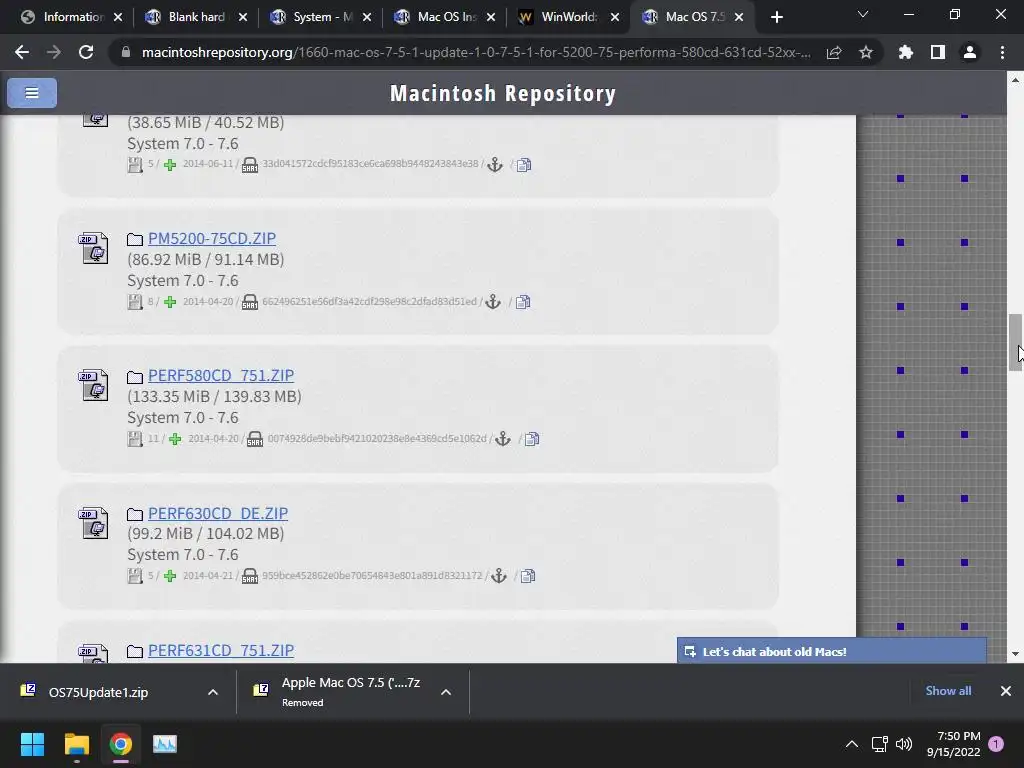Click the copy icon in PERF580CD_751.ZIP row
Image resolution: width=1024 pixels, height=768 pixels.
532,439
